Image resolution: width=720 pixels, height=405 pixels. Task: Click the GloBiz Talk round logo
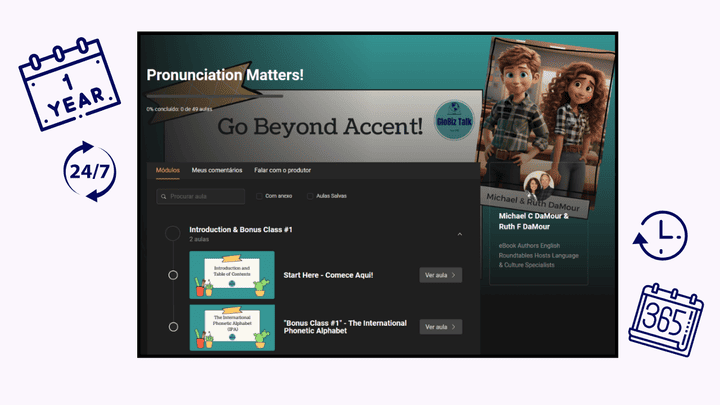(x=454, y=121)
